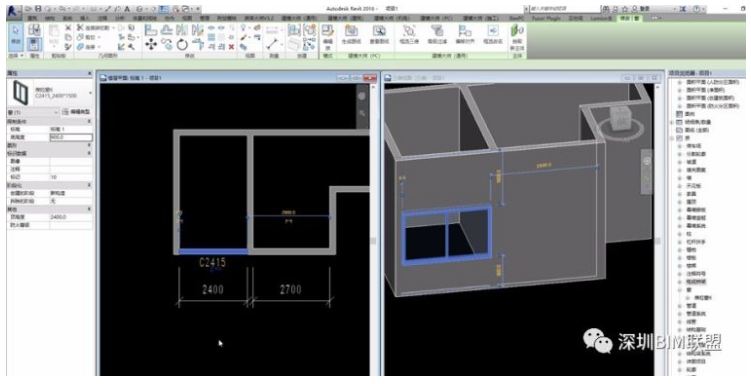Open the BeePC ribbon tab
751x384 pixels.
(517, 18)
